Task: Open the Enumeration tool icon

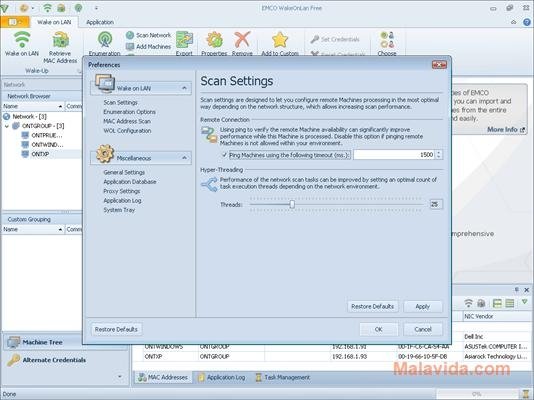Action: [105, 40]
